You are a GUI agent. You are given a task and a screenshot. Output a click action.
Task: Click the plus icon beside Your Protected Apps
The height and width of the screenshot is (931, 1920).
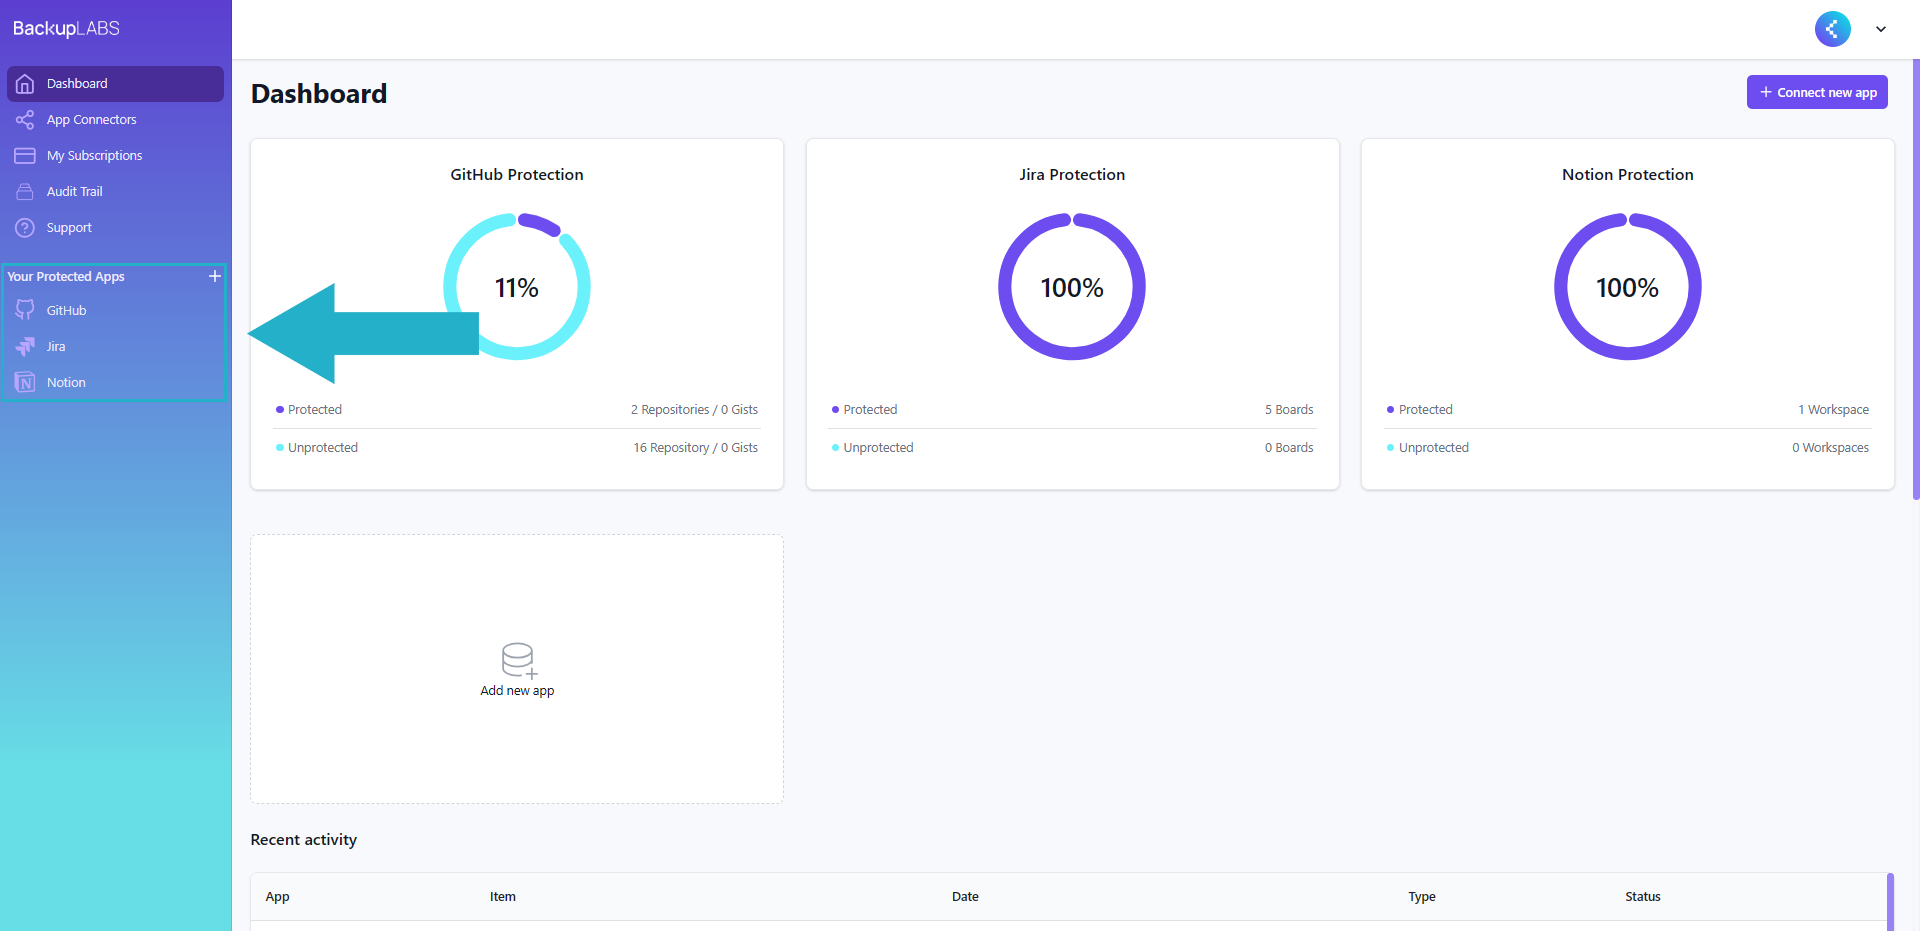(x=214, y=276)
